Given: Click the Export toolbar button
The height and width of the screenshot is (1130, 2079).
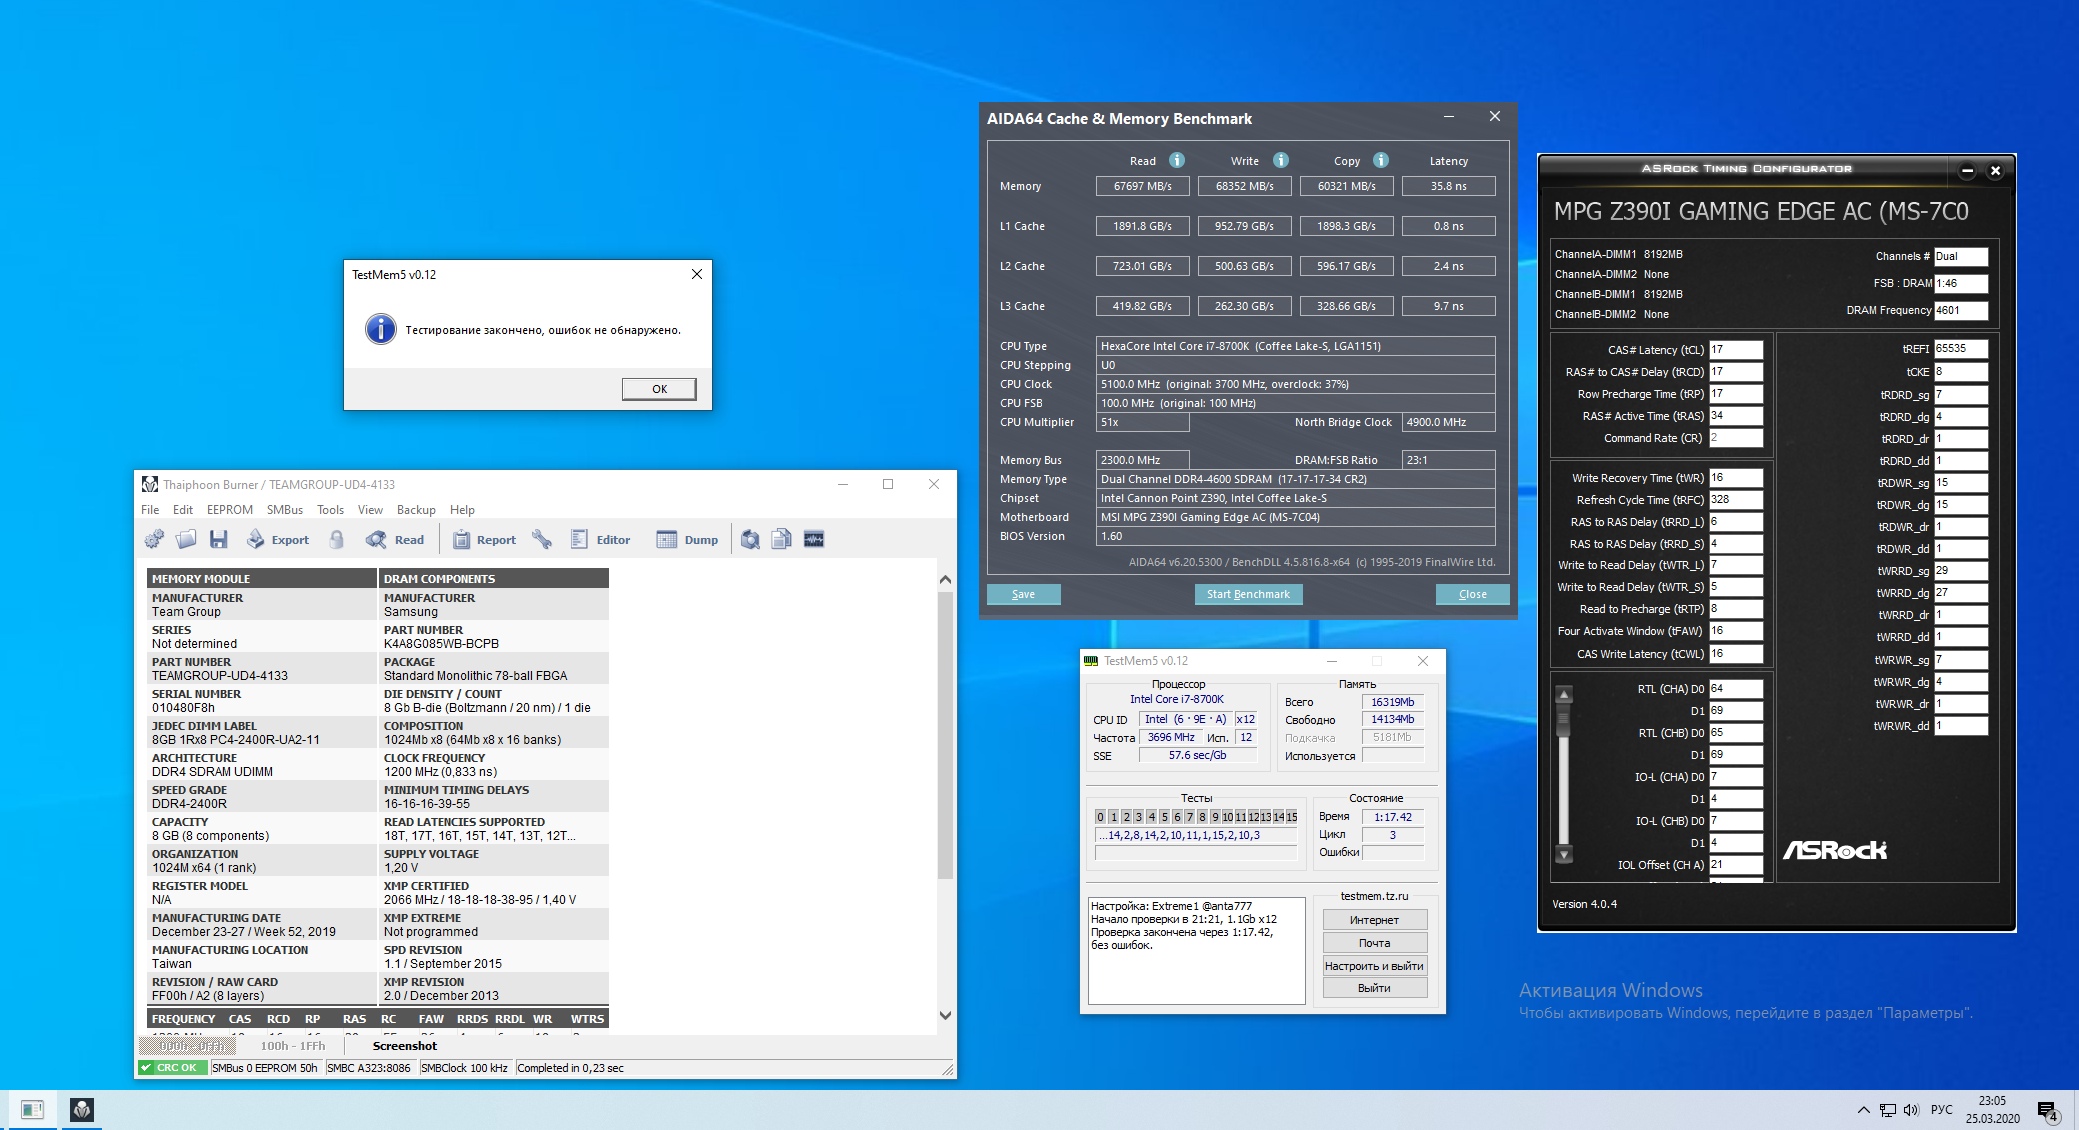Looking at the screenshot, I should coord(278,540).
